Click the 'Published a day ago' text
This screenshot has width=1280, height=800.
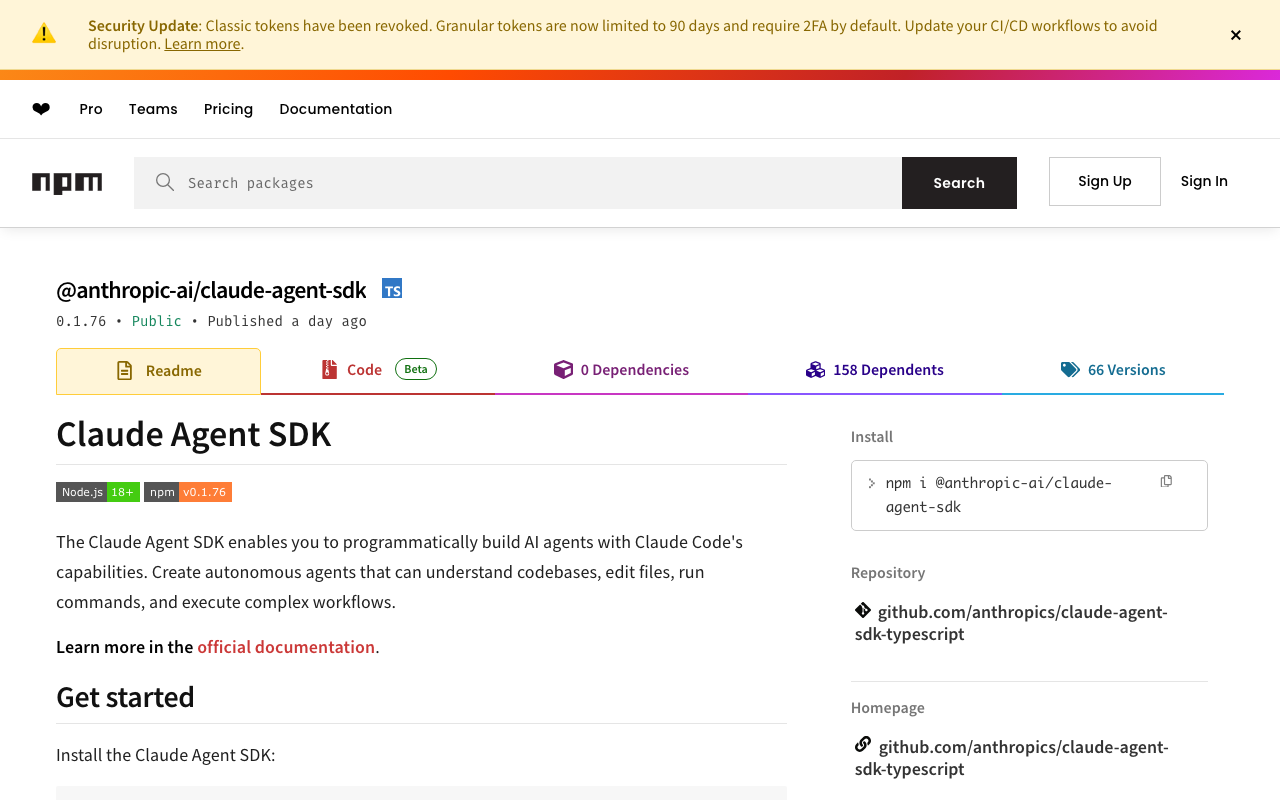287,321
